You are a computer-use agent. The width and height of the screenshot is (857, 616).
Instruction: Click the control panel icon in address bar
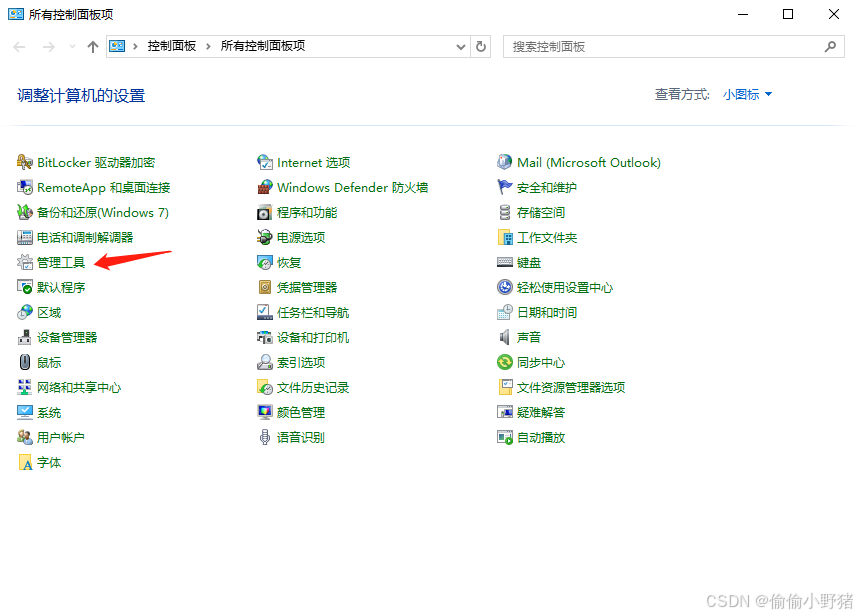[117, 46]
